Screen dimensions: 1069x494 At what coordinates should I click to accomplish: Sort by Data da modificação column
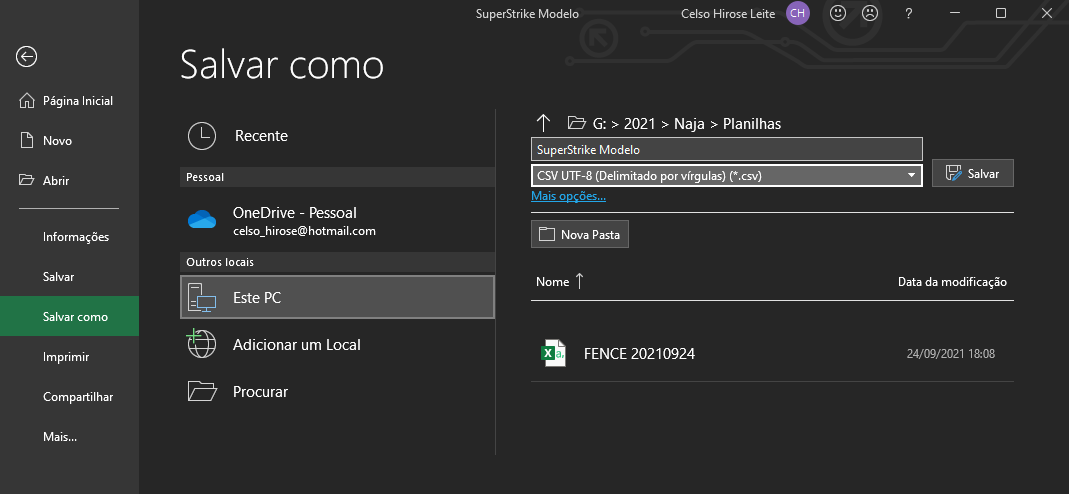(x=952, y=281)
